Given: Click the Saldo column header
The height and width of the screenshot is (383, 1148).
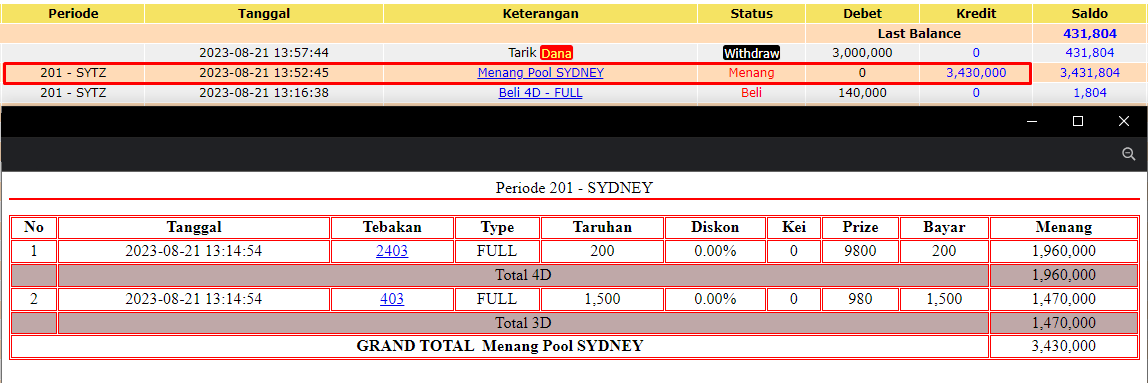Looking at the screenshot, I should click(x=1090, y=13).
